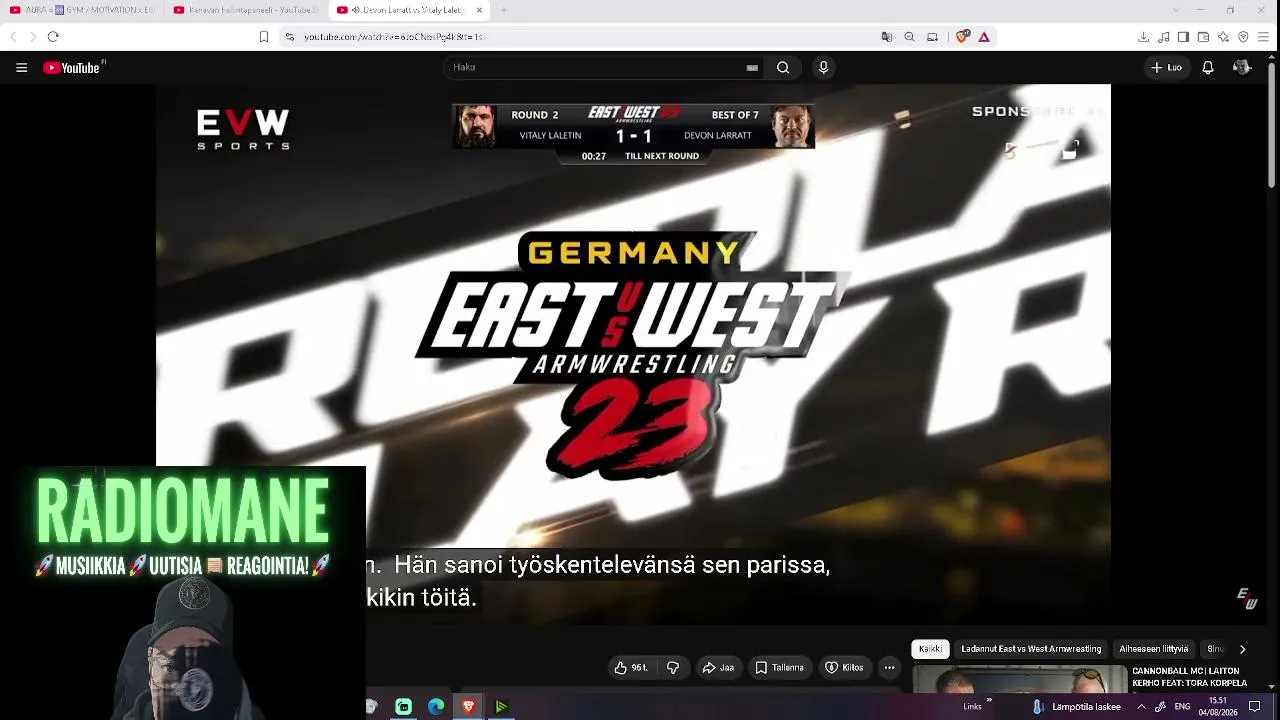Open site settings icon beside the URL

290,37
